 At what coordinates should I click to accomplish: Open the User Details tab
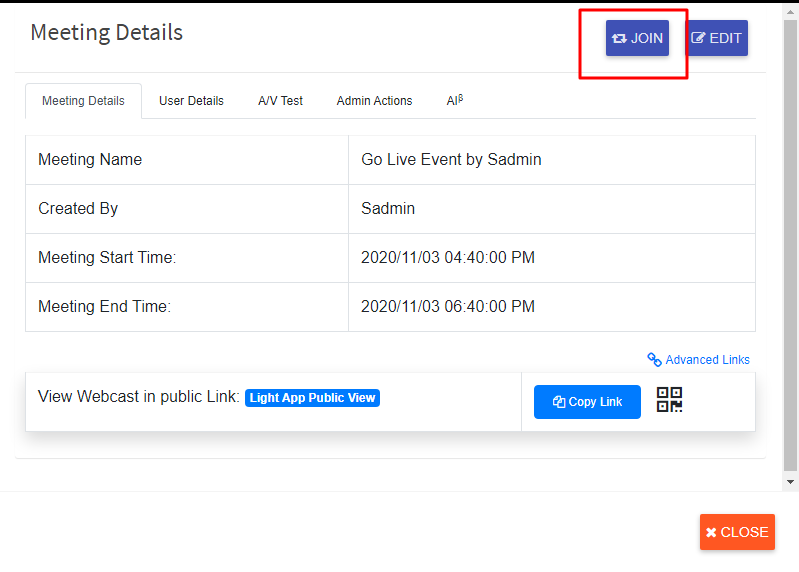[191, 101]
